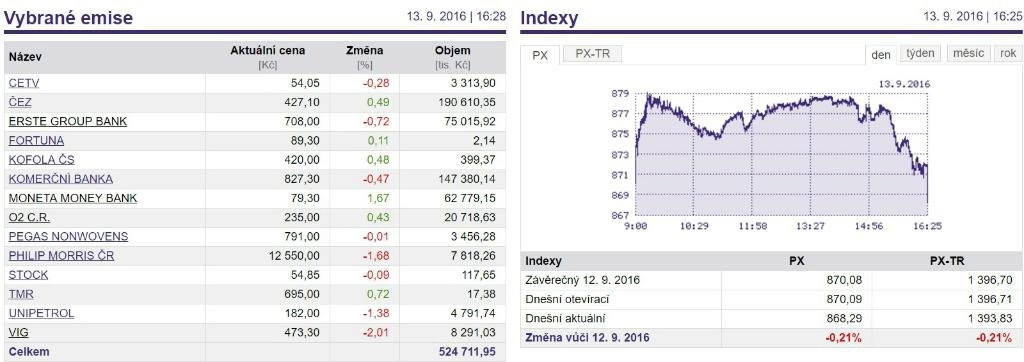
Task: Open the TMR stock link
Action: pyautogui.click(x=22, y=294)
